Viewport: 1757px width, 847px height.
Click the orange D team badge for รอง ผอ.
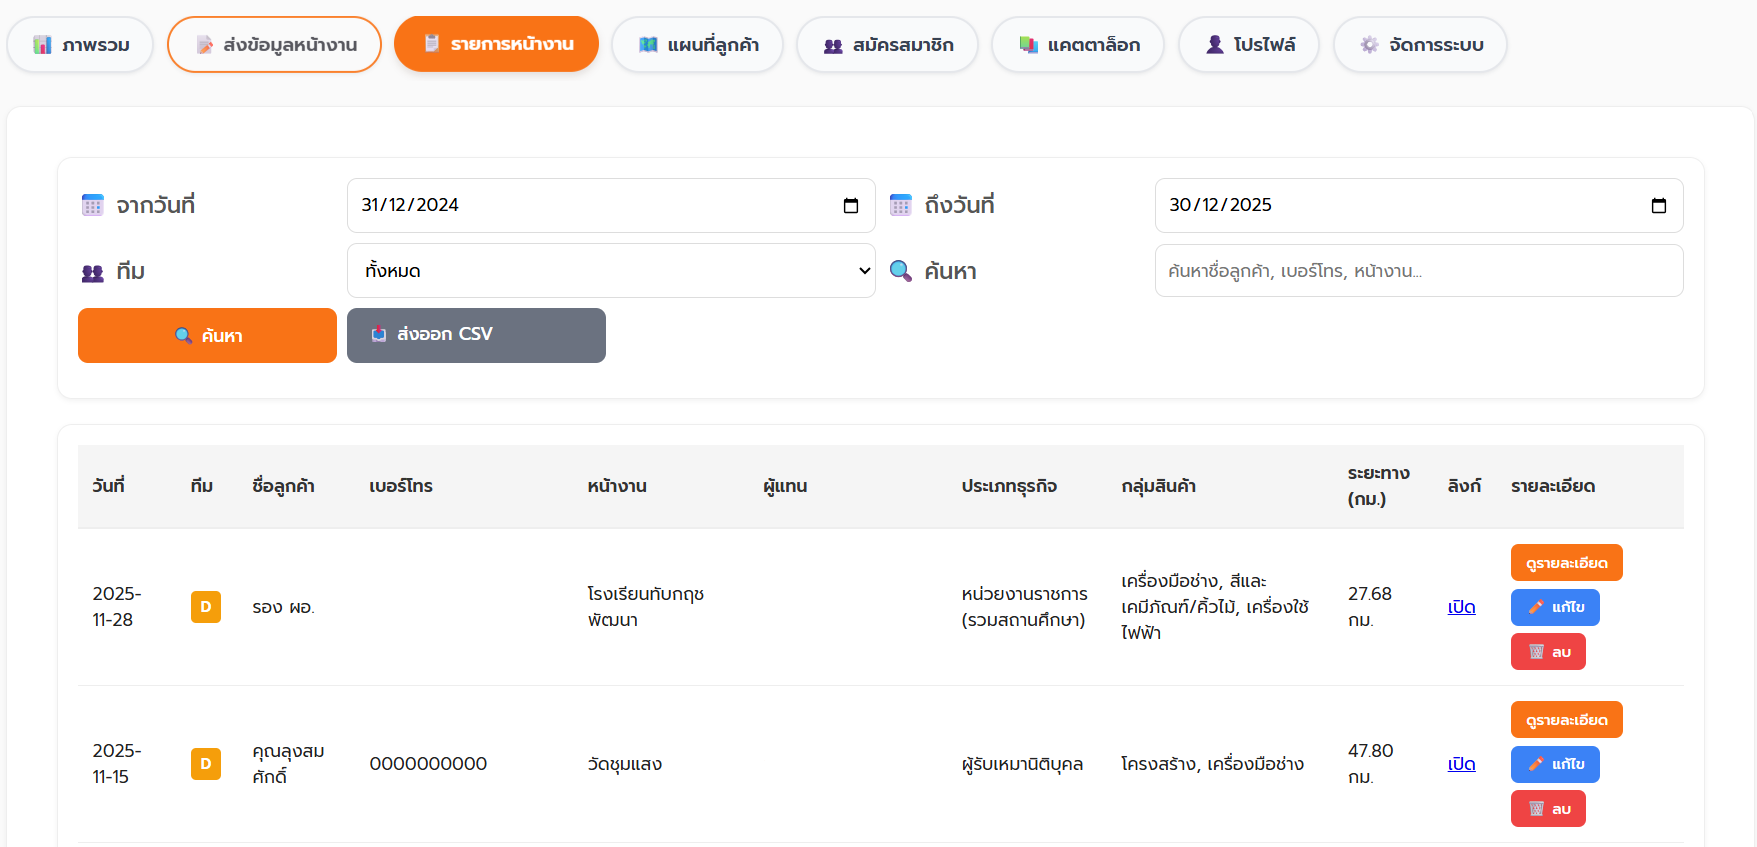point(206,607)
